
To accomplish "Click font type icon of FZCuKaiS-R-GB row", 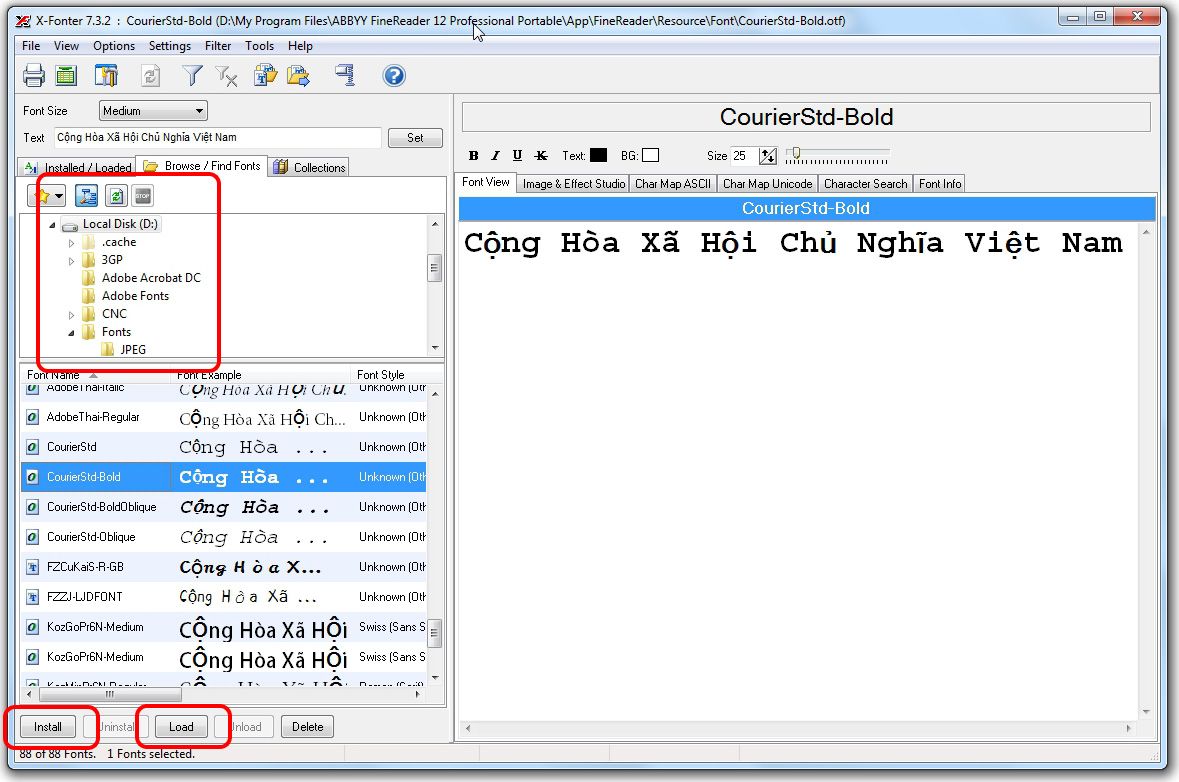I will coord(32,567).
